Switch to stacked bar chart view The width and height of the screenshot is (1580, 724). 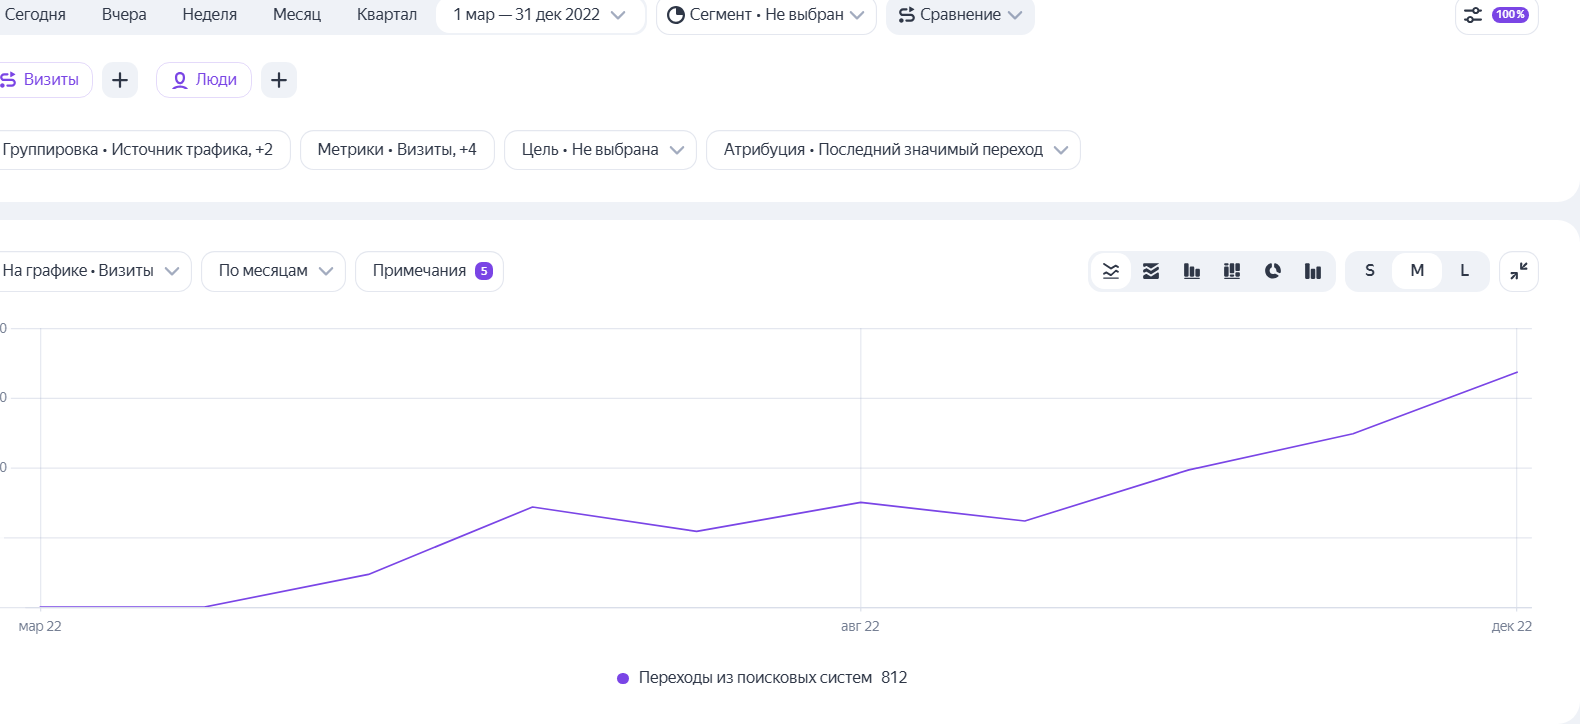1232,271
